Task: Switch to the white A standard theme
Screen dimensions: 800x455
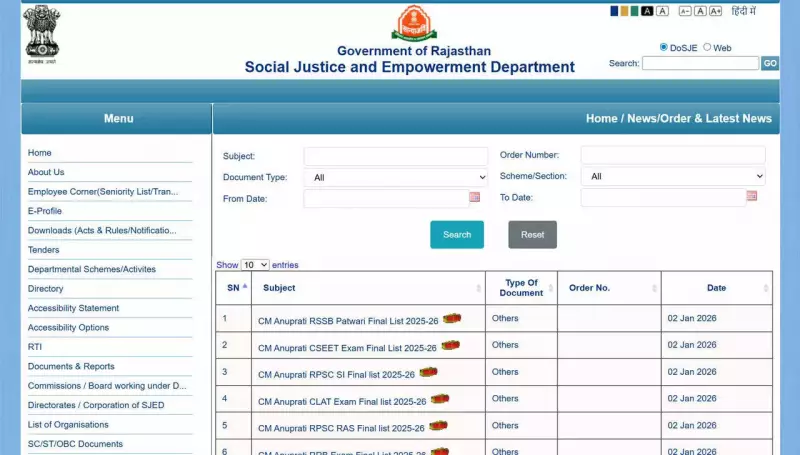Action: click(x=662, y=11)
